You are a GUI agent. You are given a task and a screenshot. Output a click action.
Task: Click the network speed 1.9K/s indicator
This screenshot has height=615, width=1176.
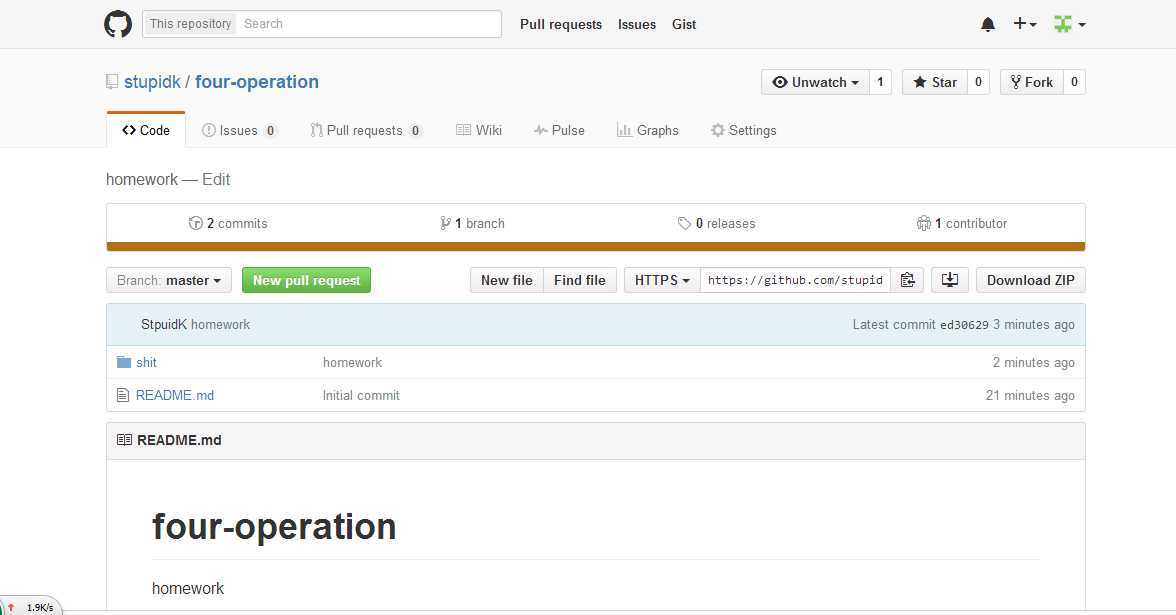[32, 606]
